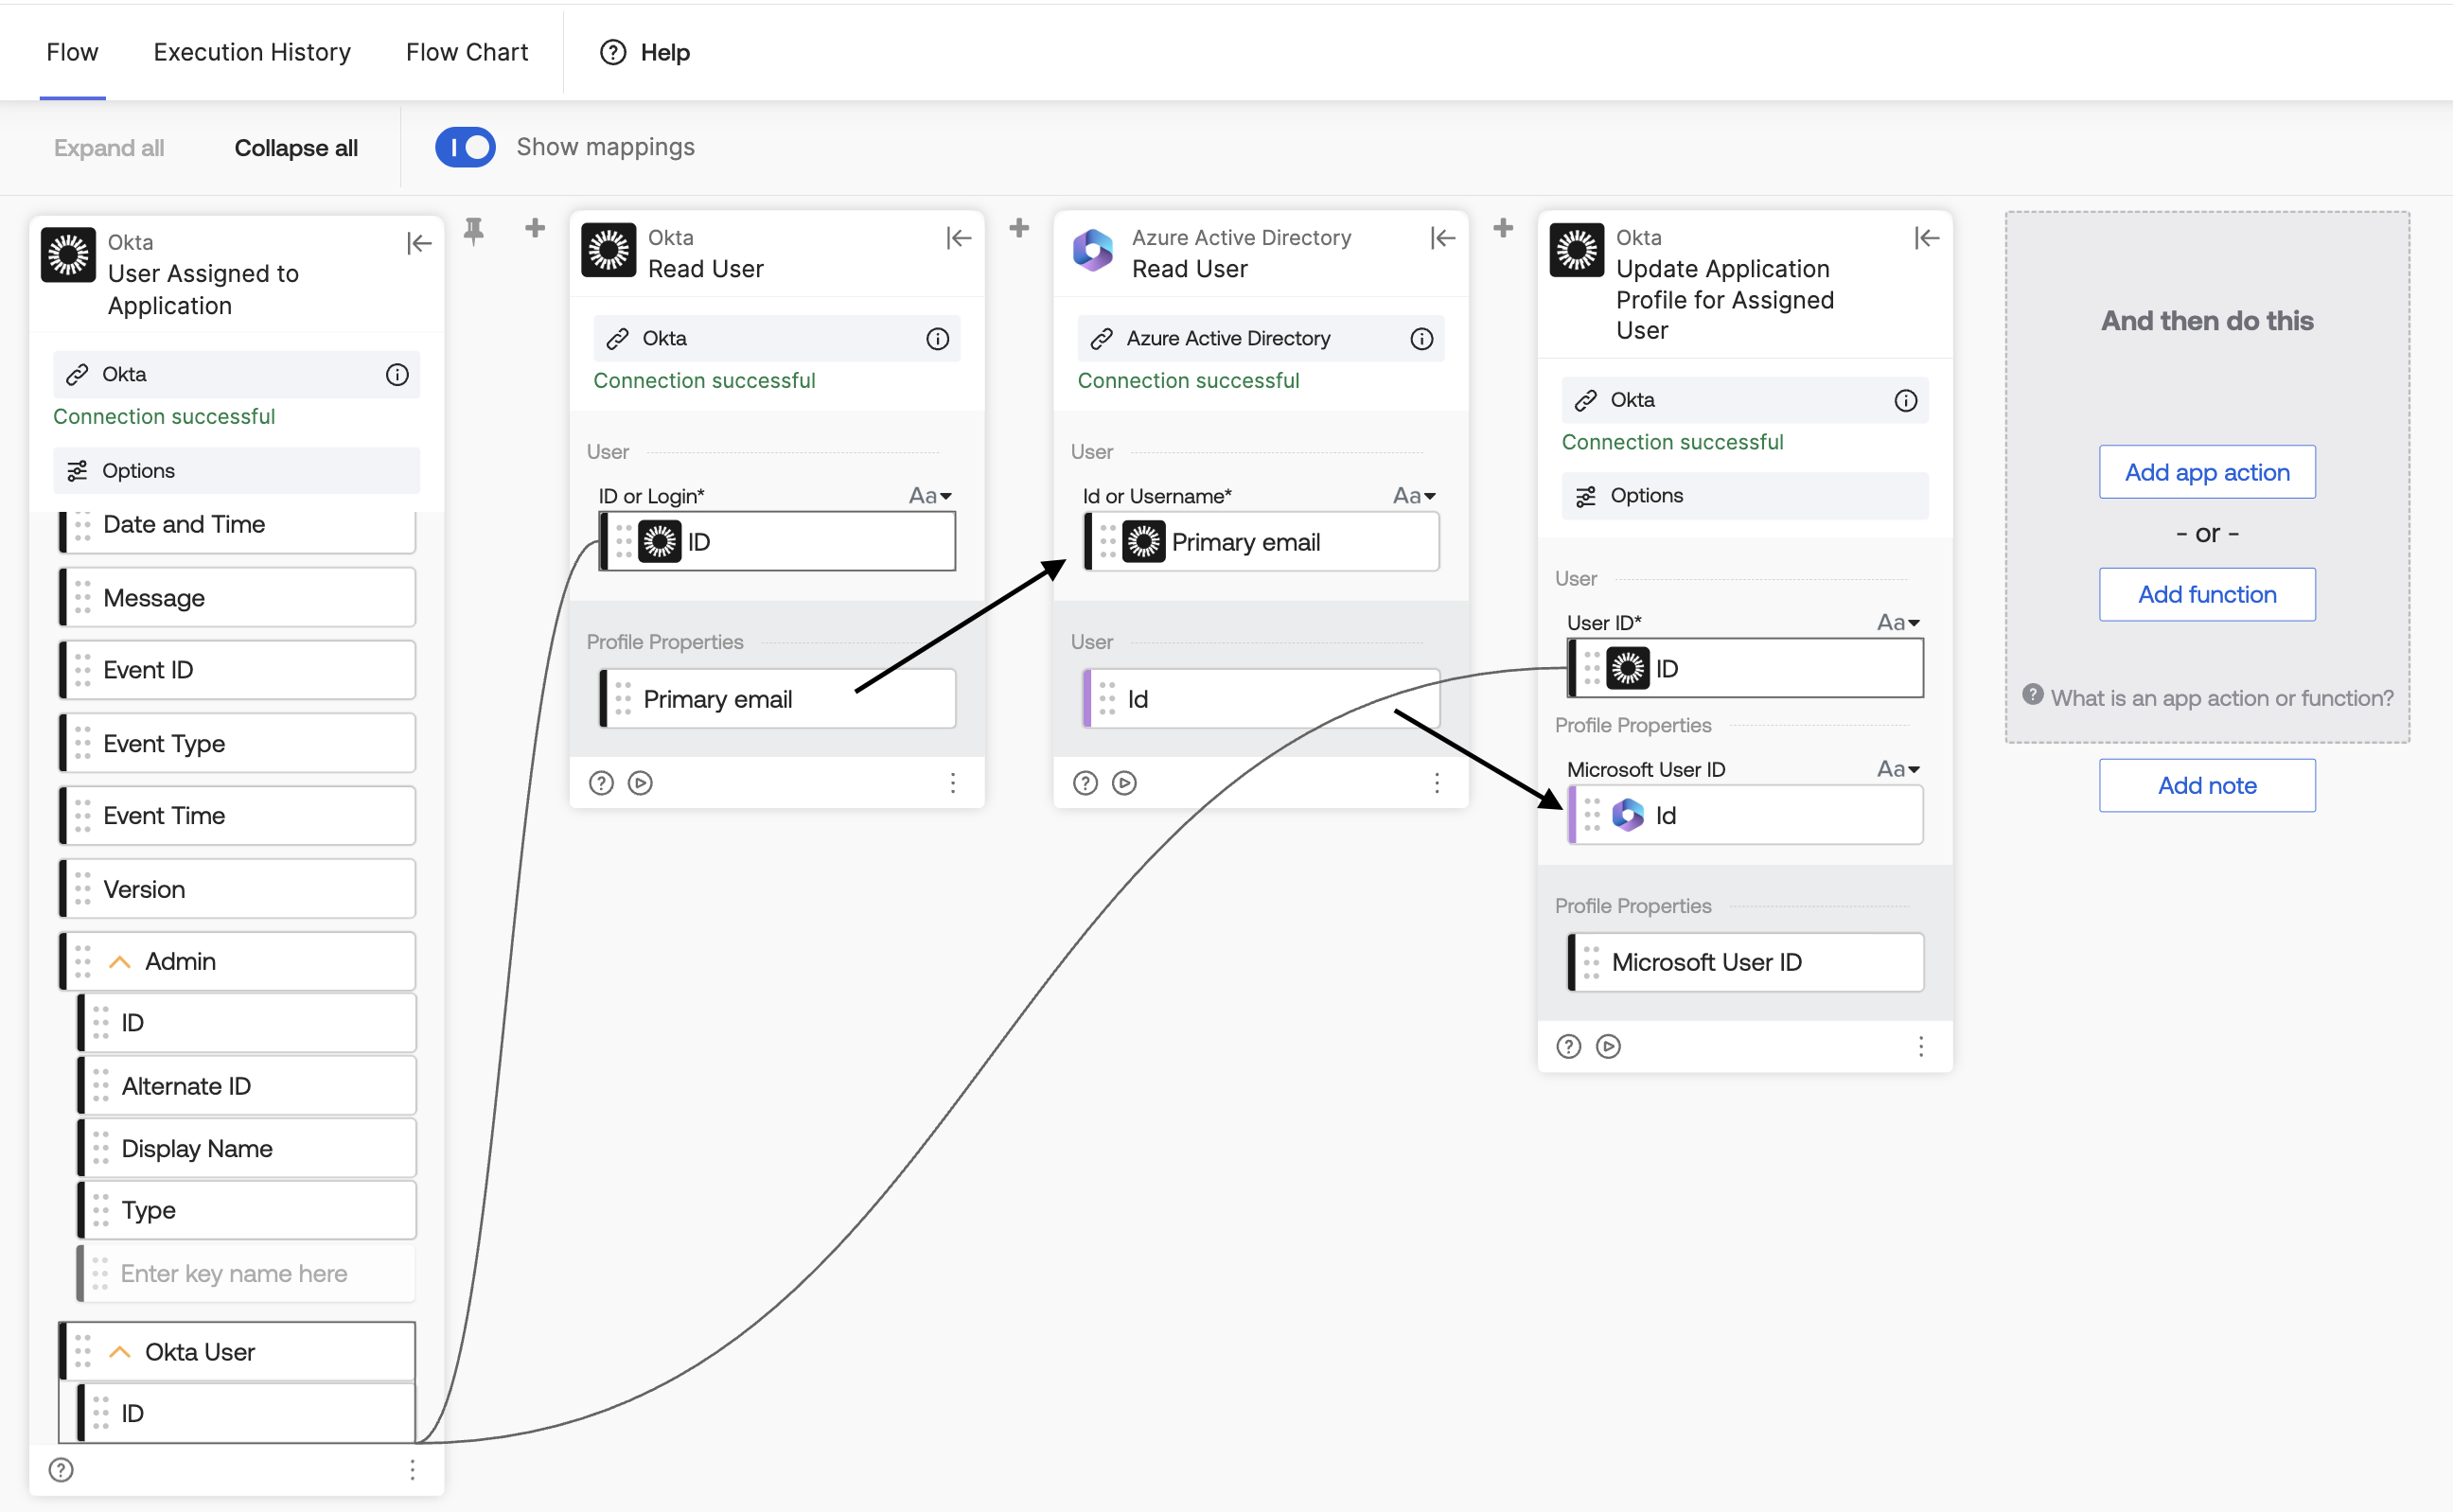Select the Alternate ID field under Admin
This screenshot has height=1512, width=2453.
pyautogui.click(x=246, y=1086)
